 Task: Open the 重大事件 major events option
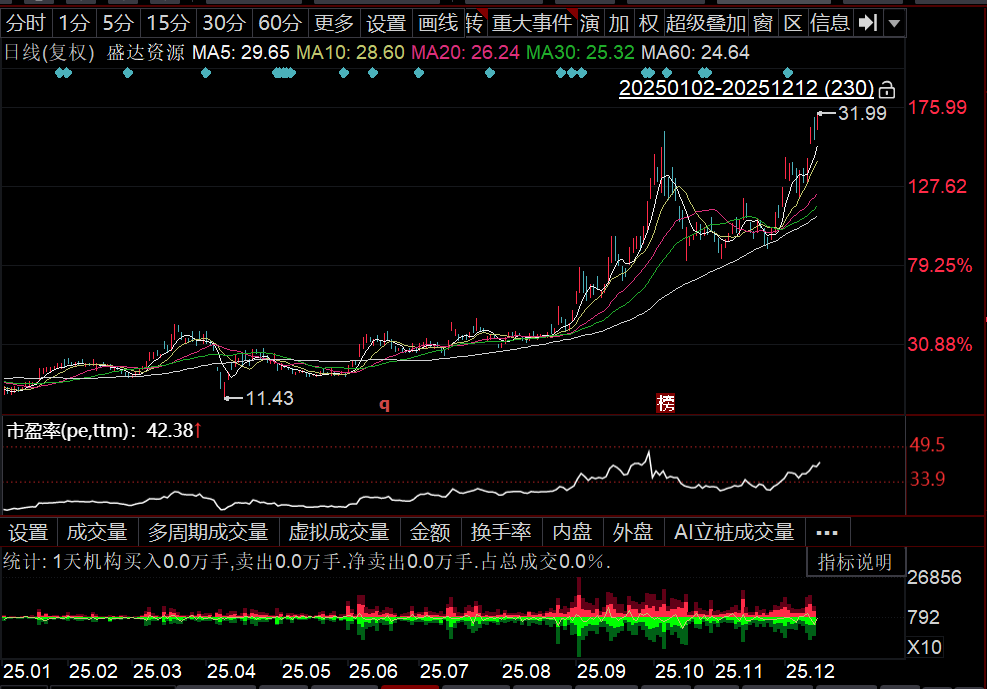tap(532, 23)
